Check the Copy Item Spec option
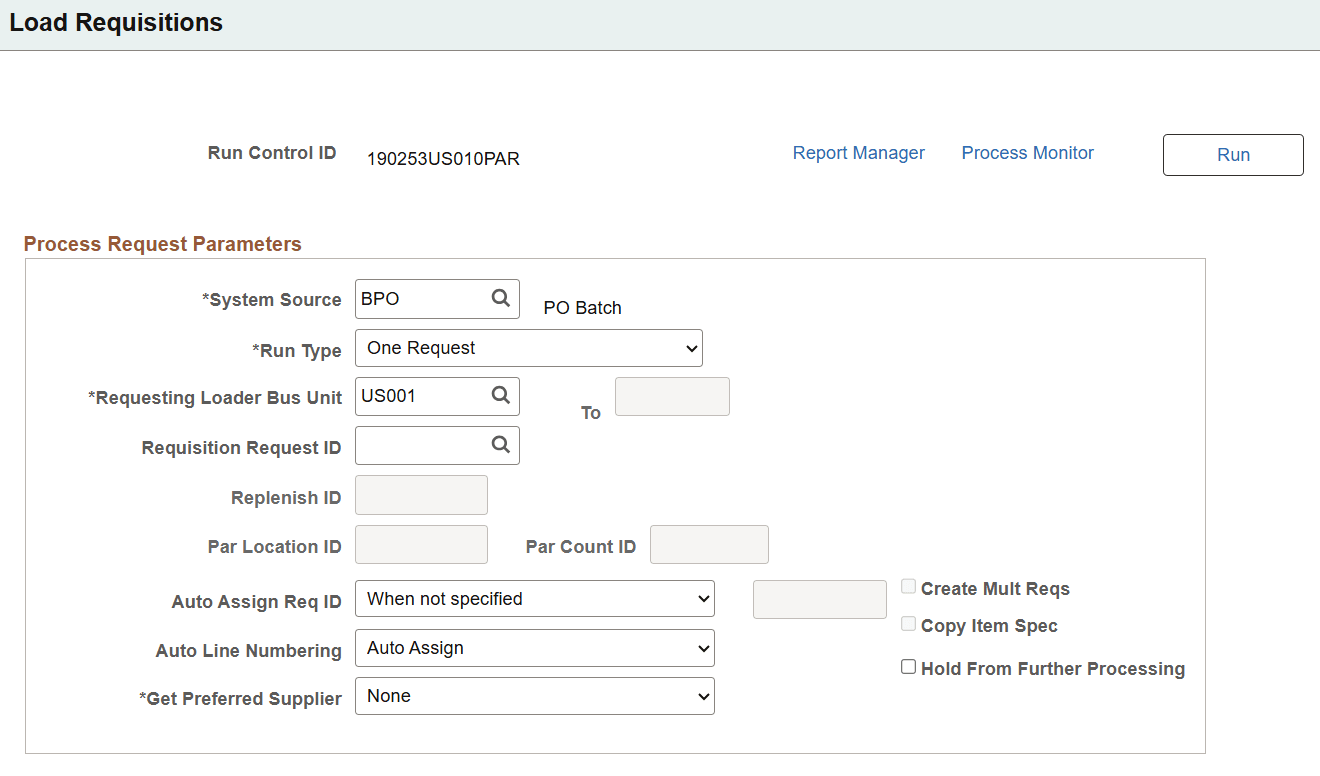Image resolution: width=1320 pixels, height=776 pixels. [908, 623]
